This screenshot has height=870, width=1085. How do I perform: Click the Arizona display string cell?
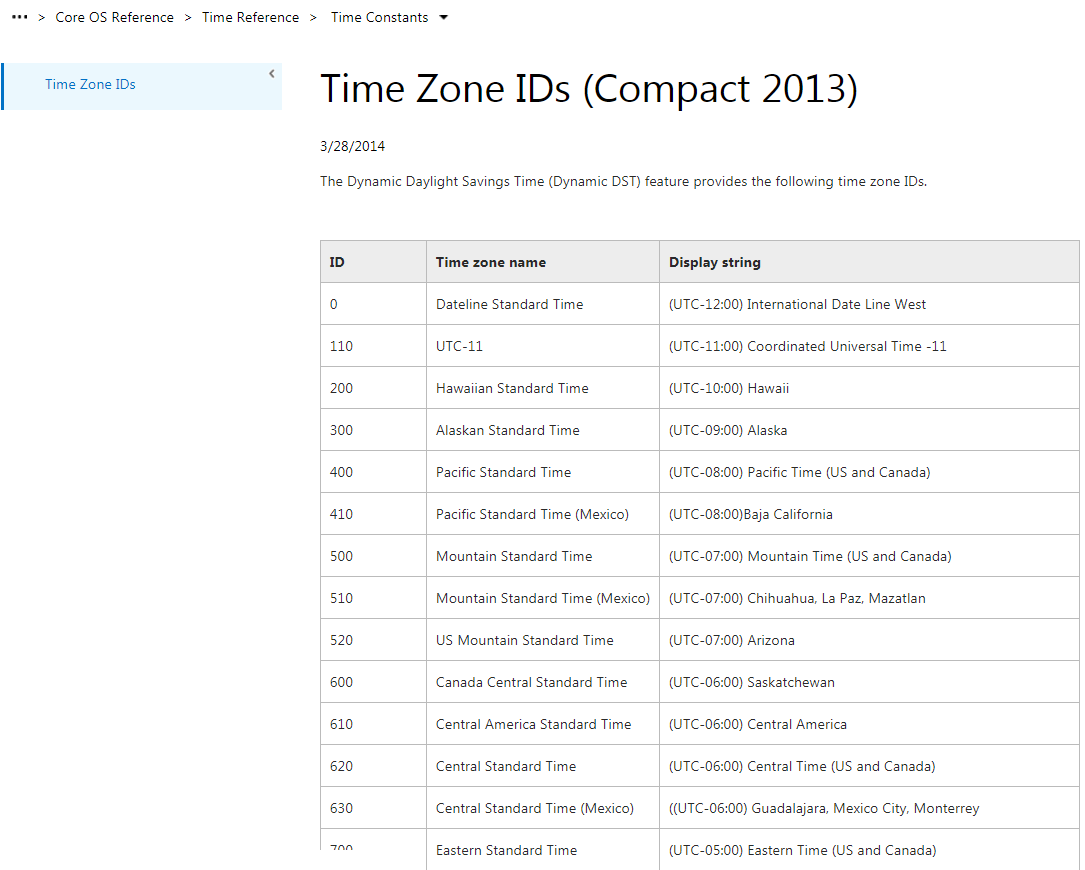(732, 640)
